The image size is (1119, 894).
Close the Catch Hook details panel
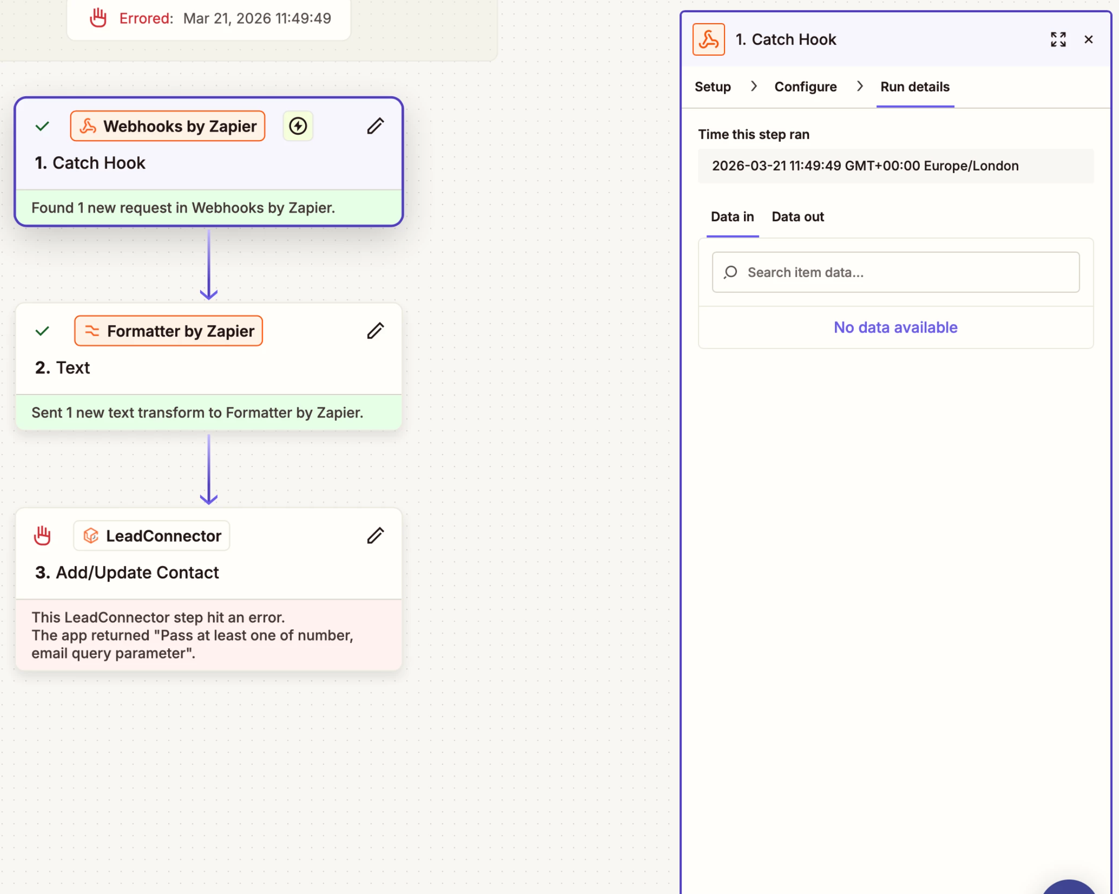1089,40
